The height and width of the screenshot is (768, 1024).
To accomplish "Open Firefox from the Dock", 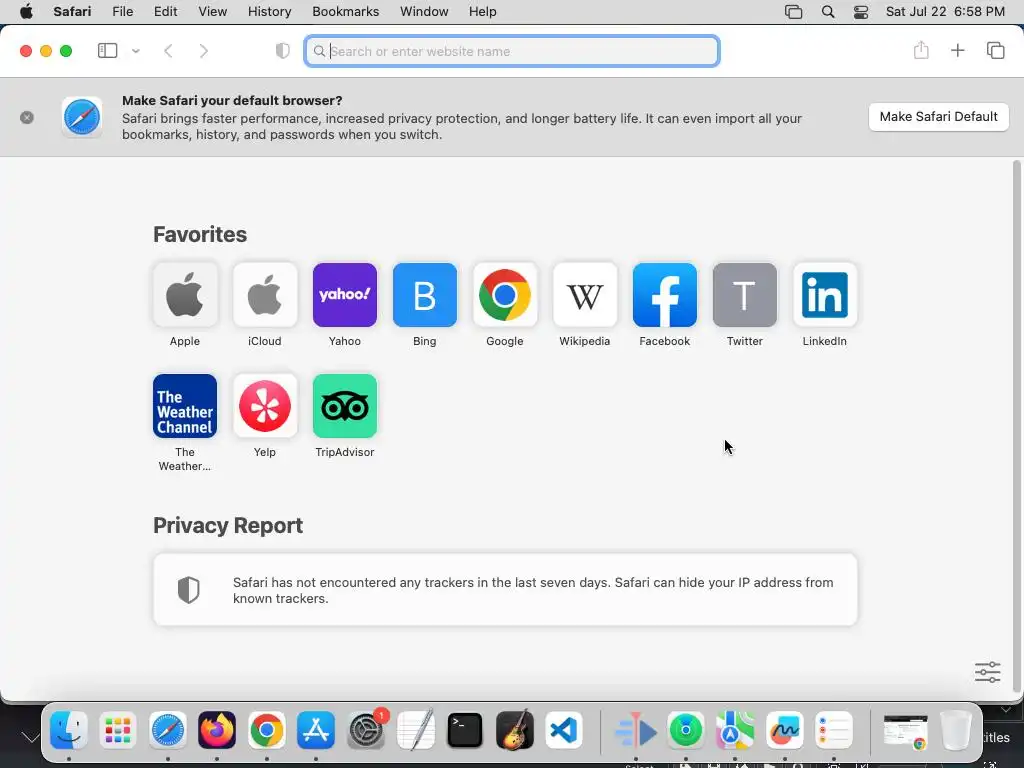I will pos(217,729).
